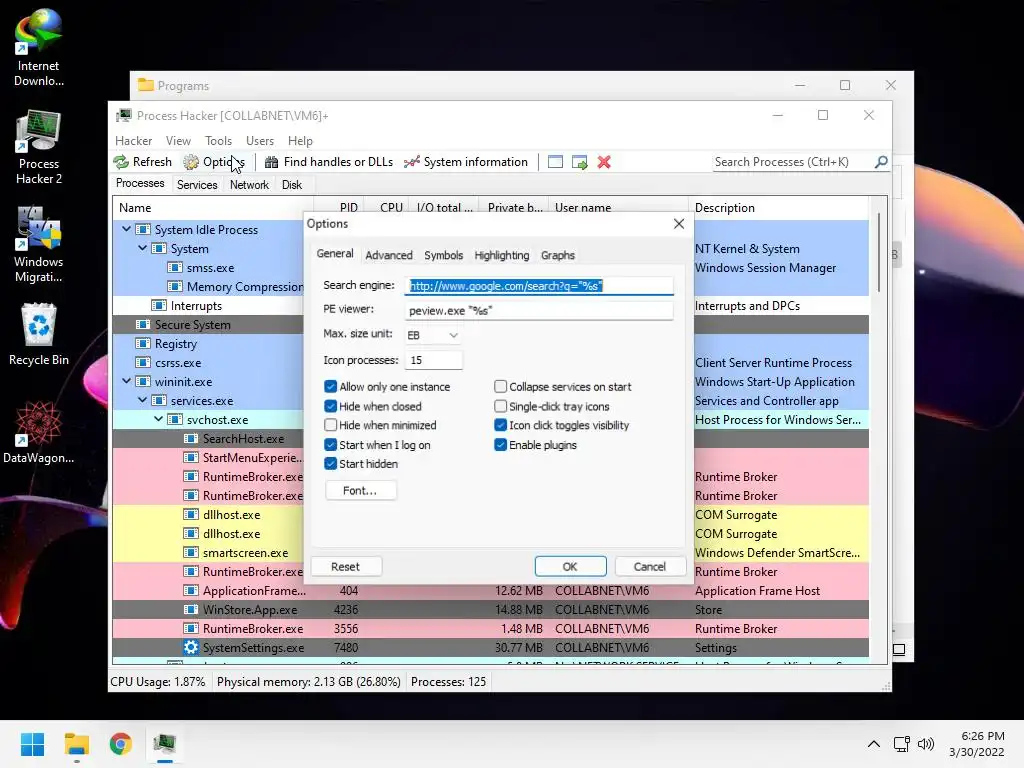Click the PE viewer field

pyautogui.click(x=539, y=311)
